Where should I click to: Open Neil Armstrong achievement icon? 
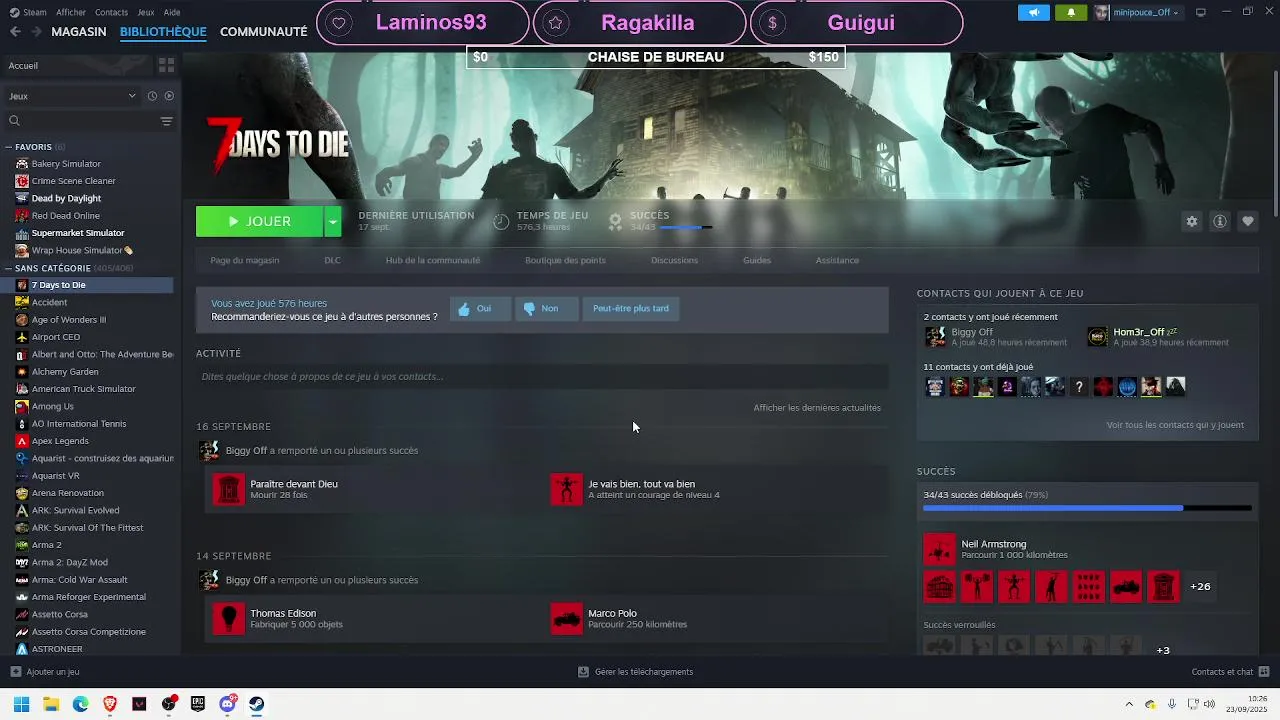coord(940,549)
